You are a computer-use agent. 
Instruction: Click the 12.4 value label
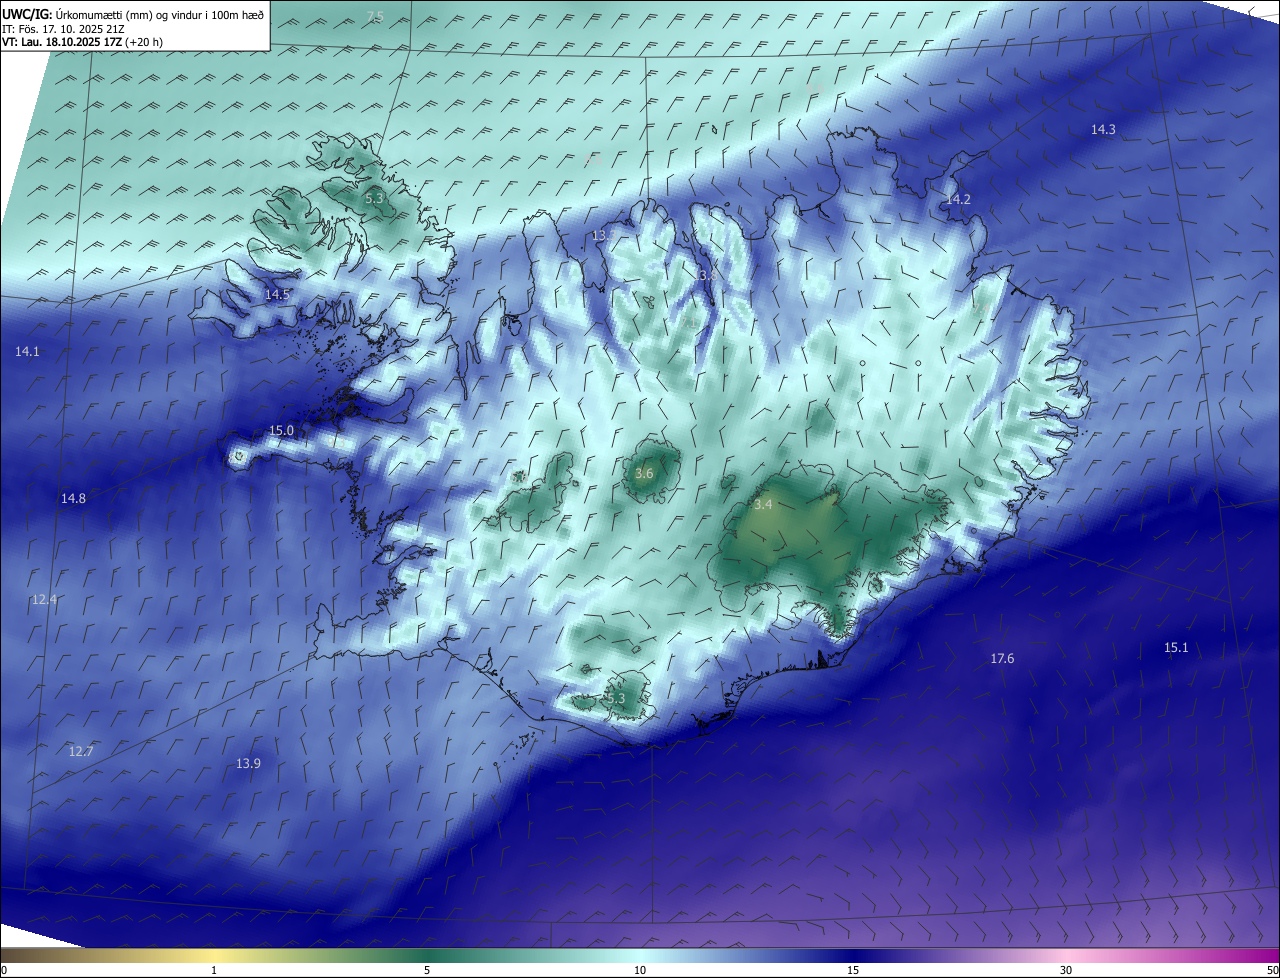(44, 599)
